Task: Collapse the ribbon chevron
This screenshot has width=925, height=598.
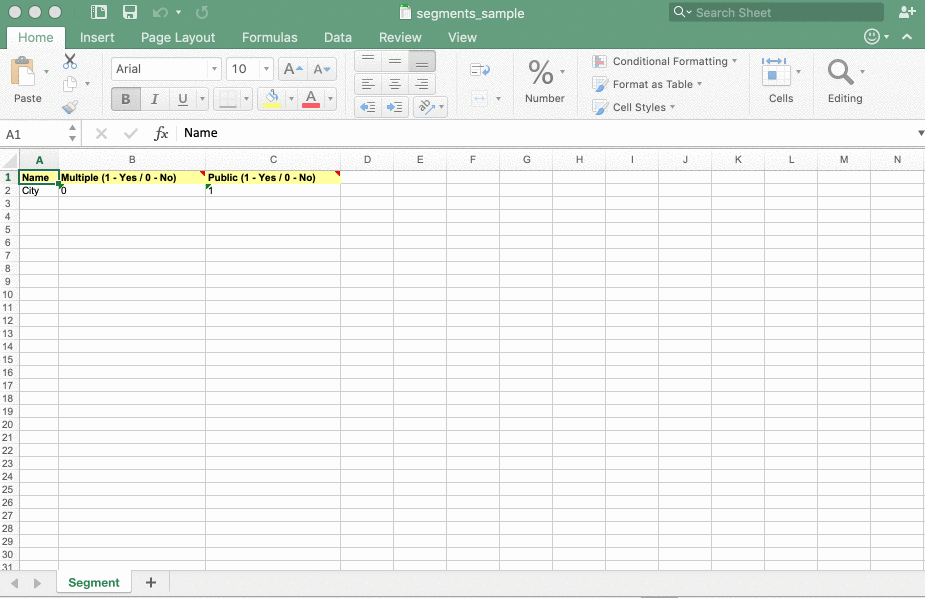Action: [x=907, y=37]
